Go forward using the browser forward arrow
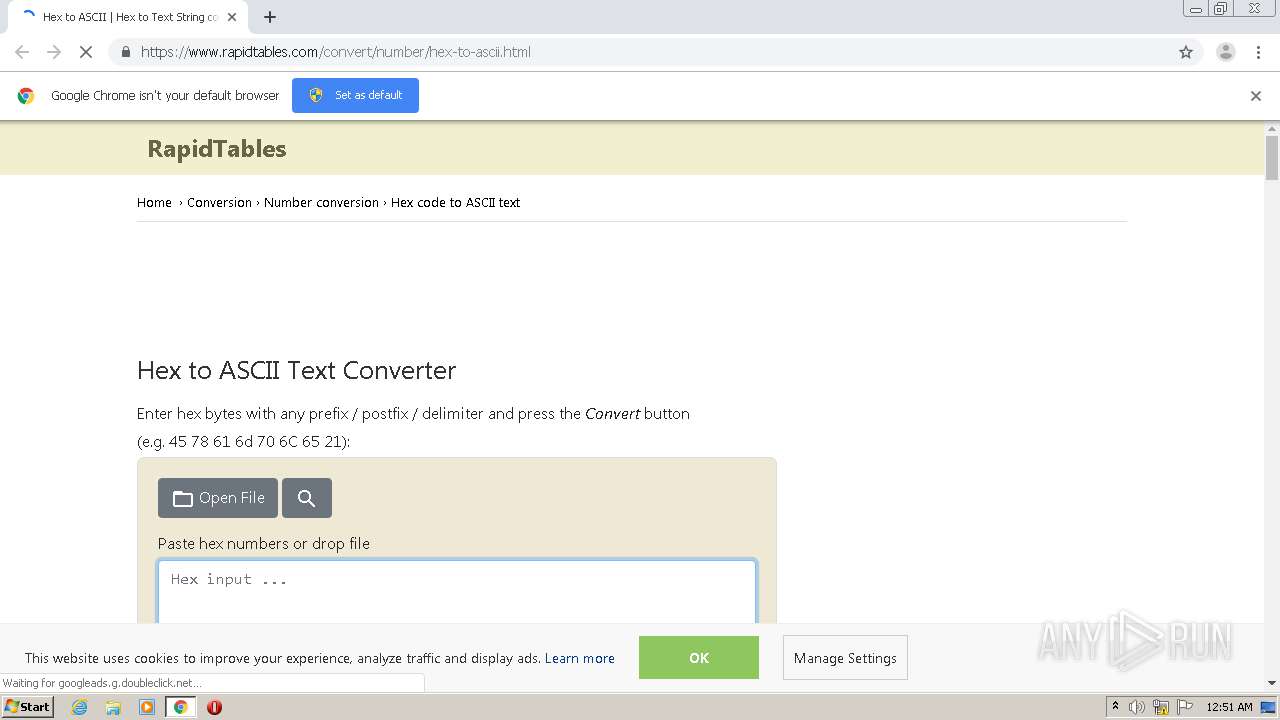The image size is (1280, 720). 54,52
